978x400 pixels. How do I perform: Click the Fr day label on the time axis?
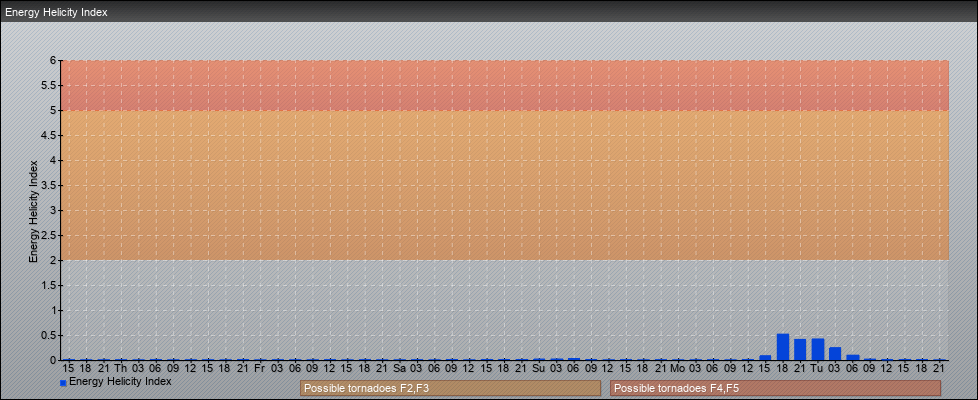[259, 368]
